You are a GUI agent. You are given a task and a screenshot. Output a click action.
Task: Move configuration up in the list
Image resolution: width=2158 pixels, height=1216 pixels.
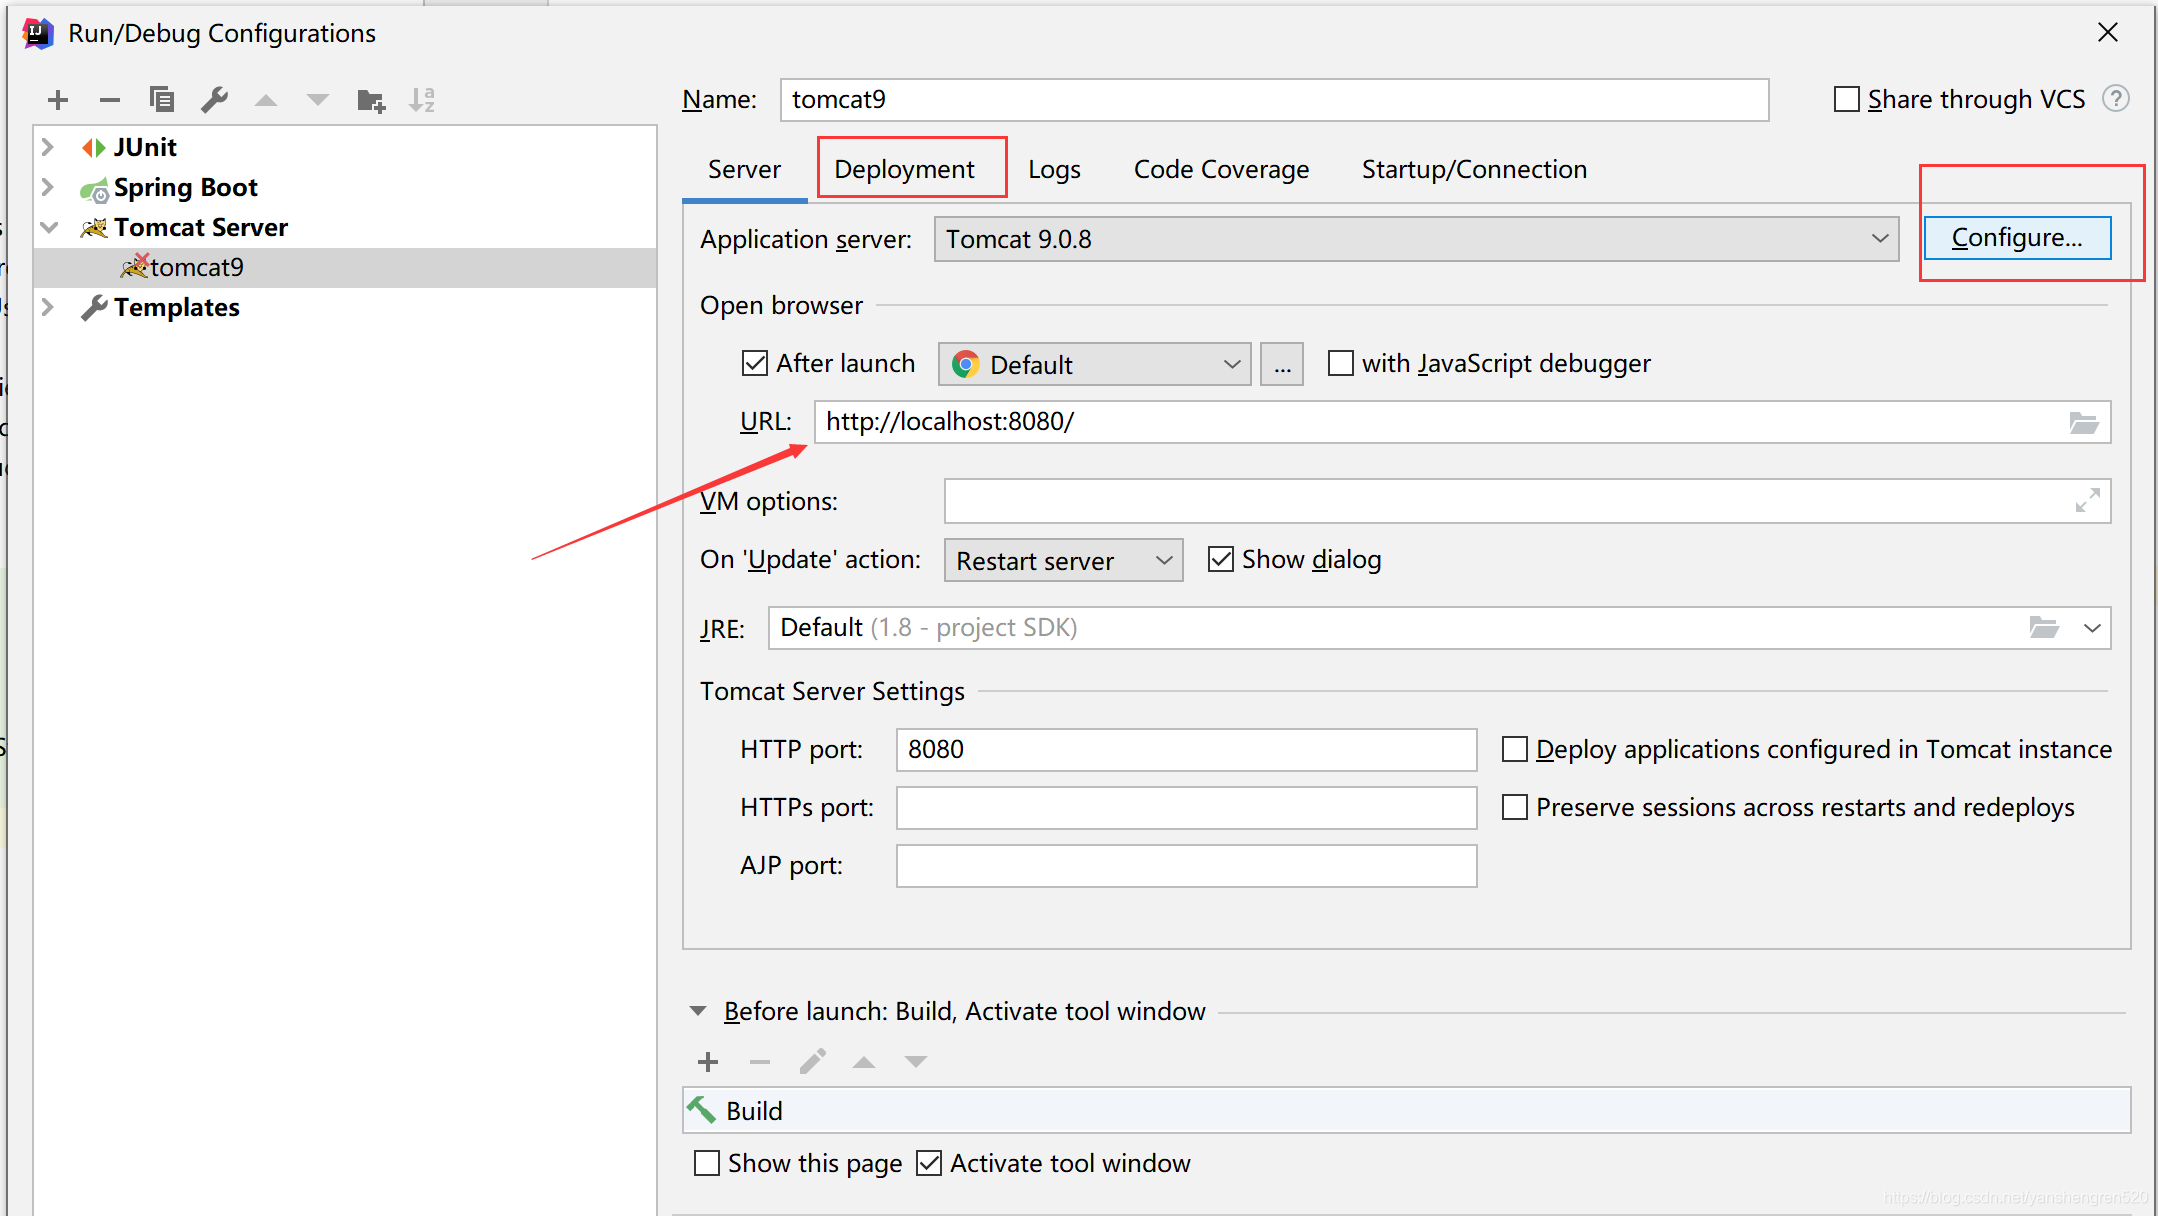coord(266,100)
